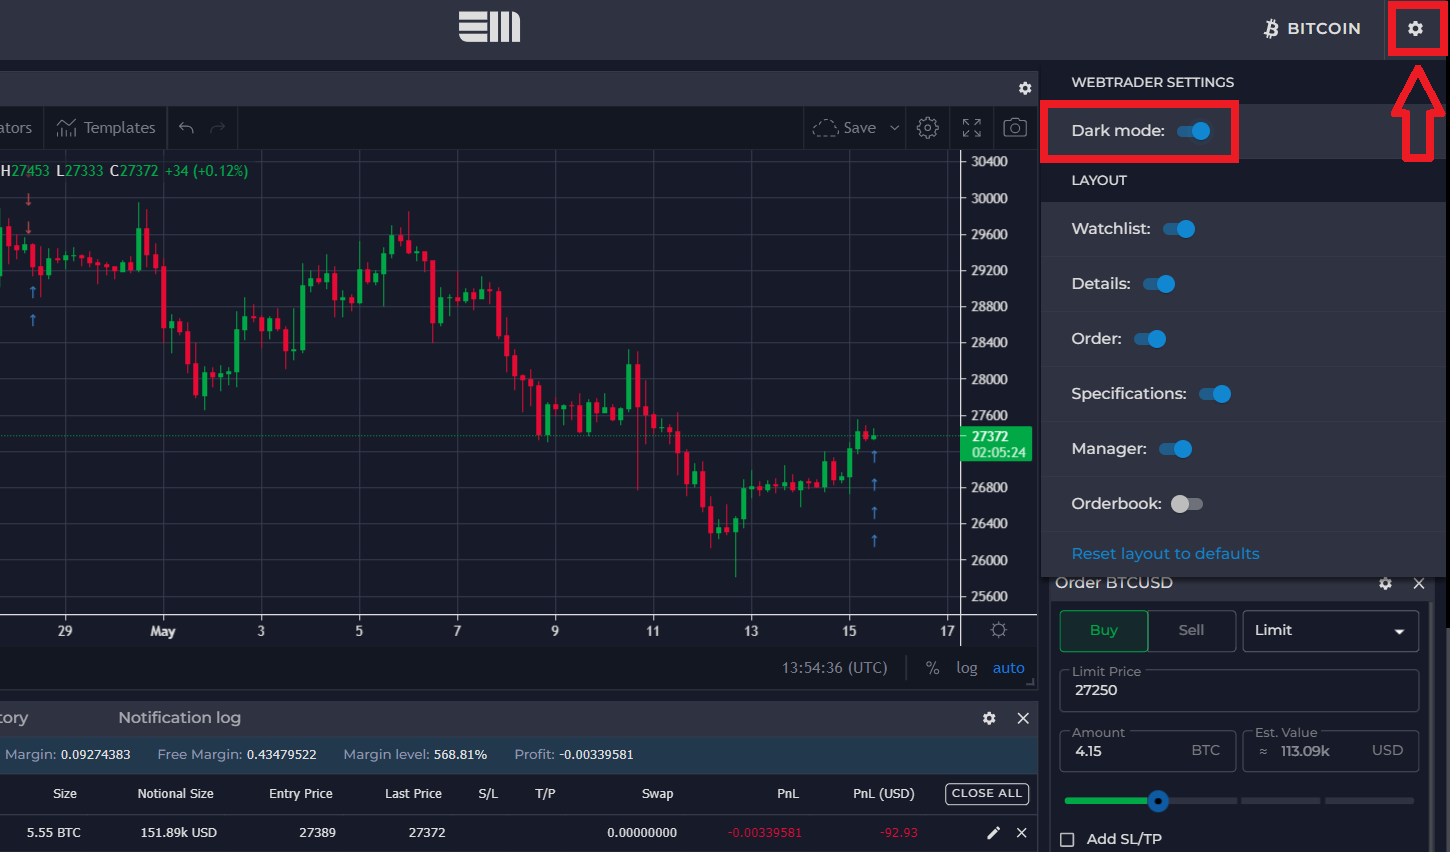Viewport: 1450px width, 852px height.
Task: Sort positions by Entry Price column
Action: pos(301,794)
